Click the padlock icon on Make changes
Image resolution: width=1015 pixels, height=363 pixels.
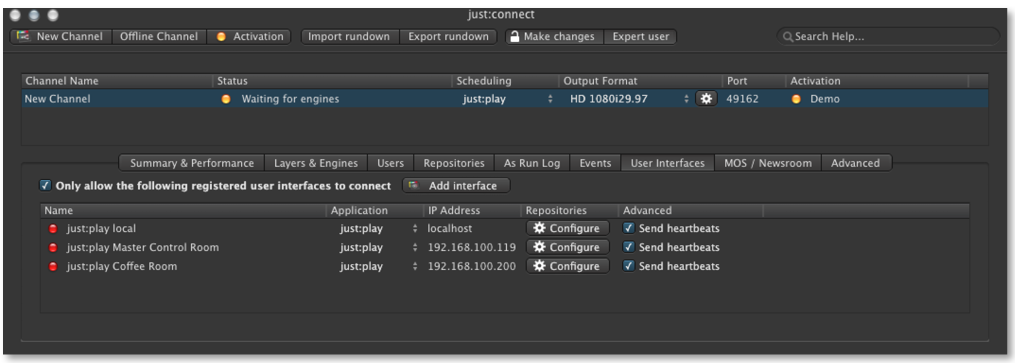[x=515, y=36]
